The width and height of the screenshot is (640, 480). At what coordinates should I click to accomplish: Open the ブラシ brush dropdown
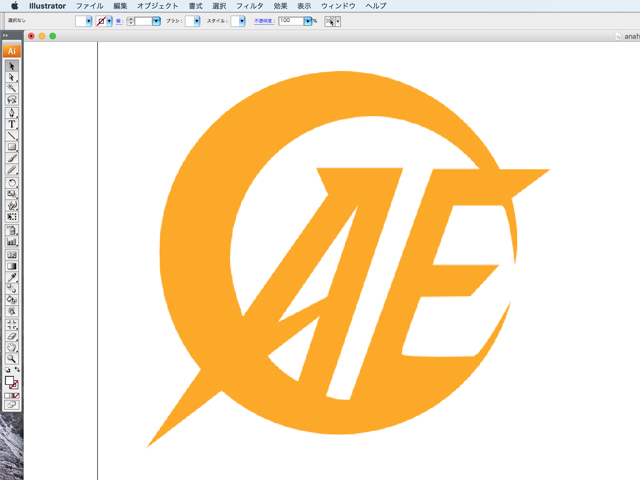(x=197, y=21)
